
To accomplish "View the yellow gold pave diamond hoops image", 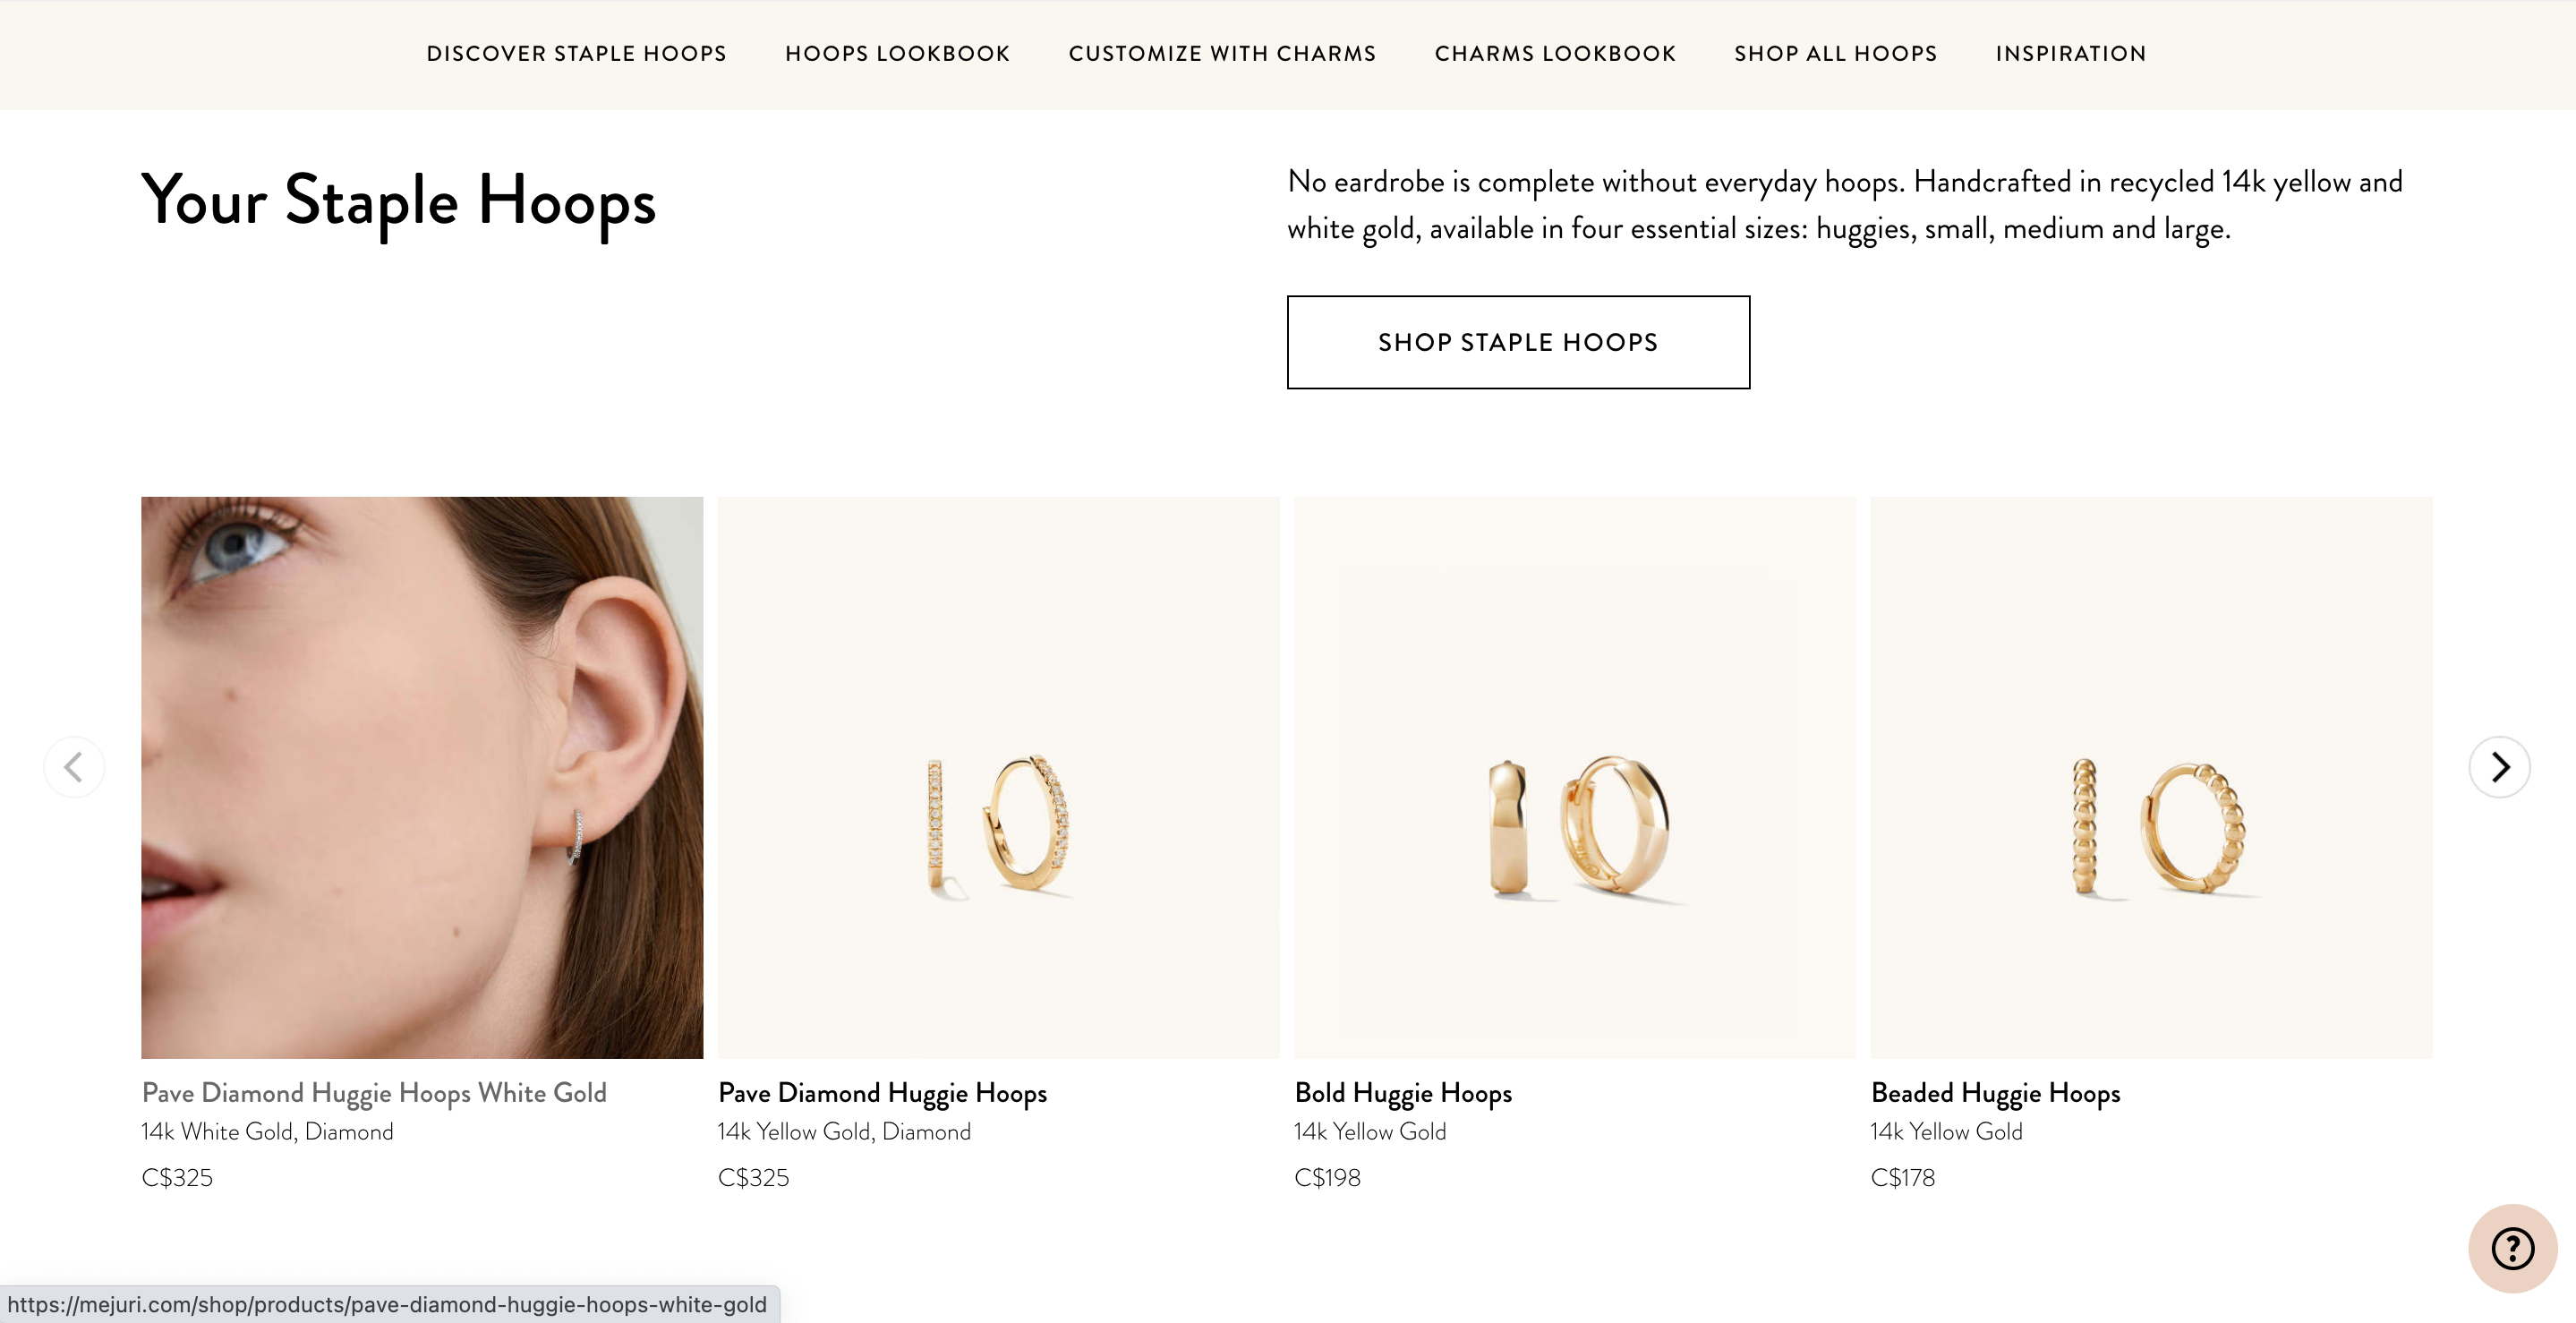I will click(998, 777).
